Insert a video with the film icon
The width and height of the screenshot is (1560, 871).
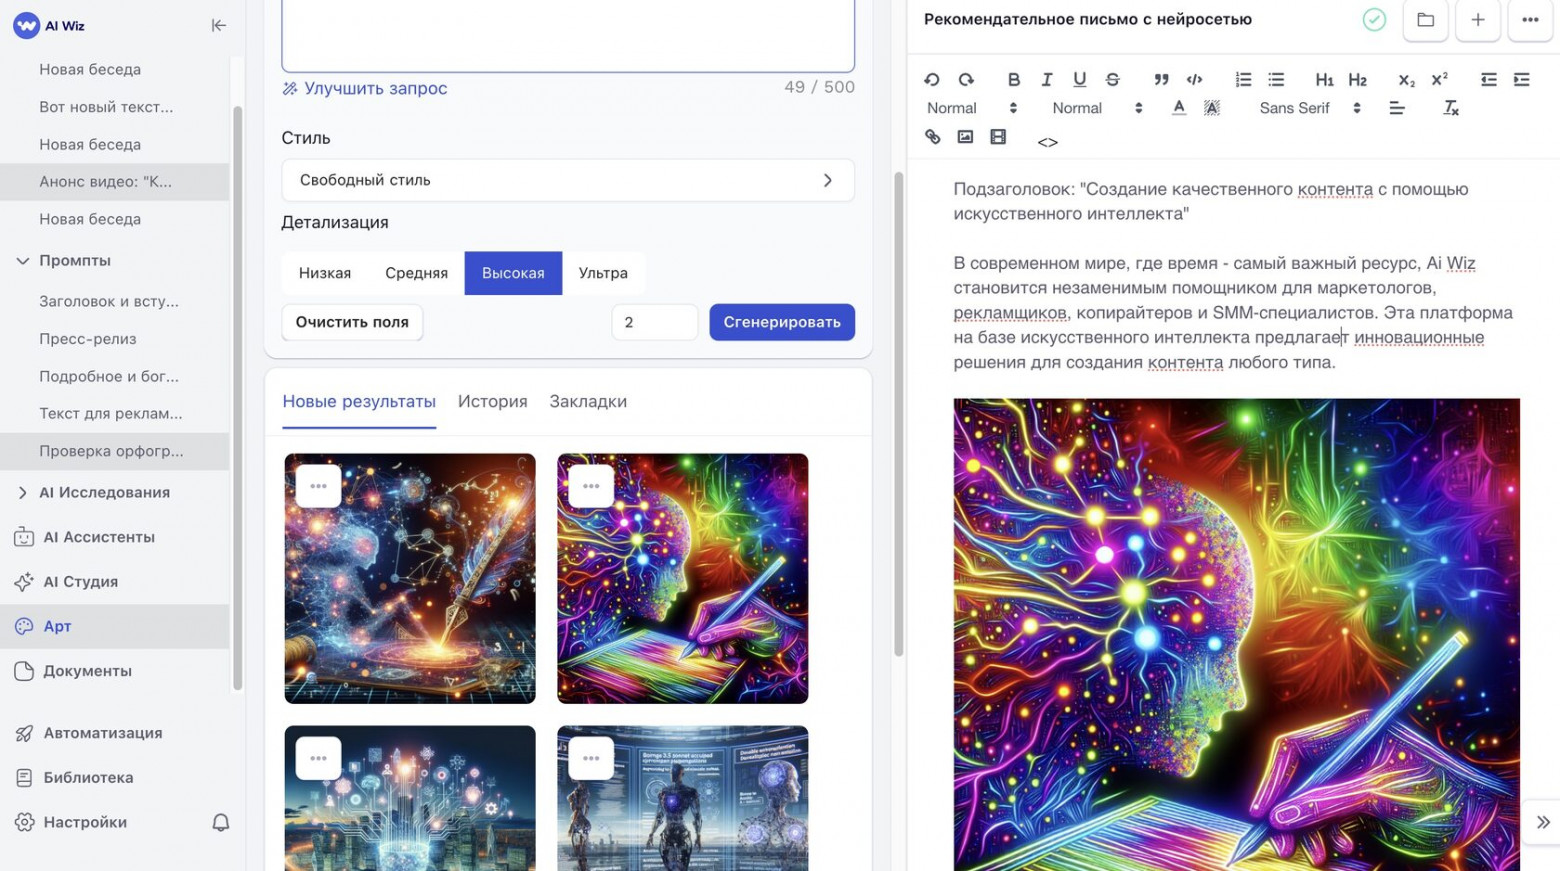click(998, 138)
